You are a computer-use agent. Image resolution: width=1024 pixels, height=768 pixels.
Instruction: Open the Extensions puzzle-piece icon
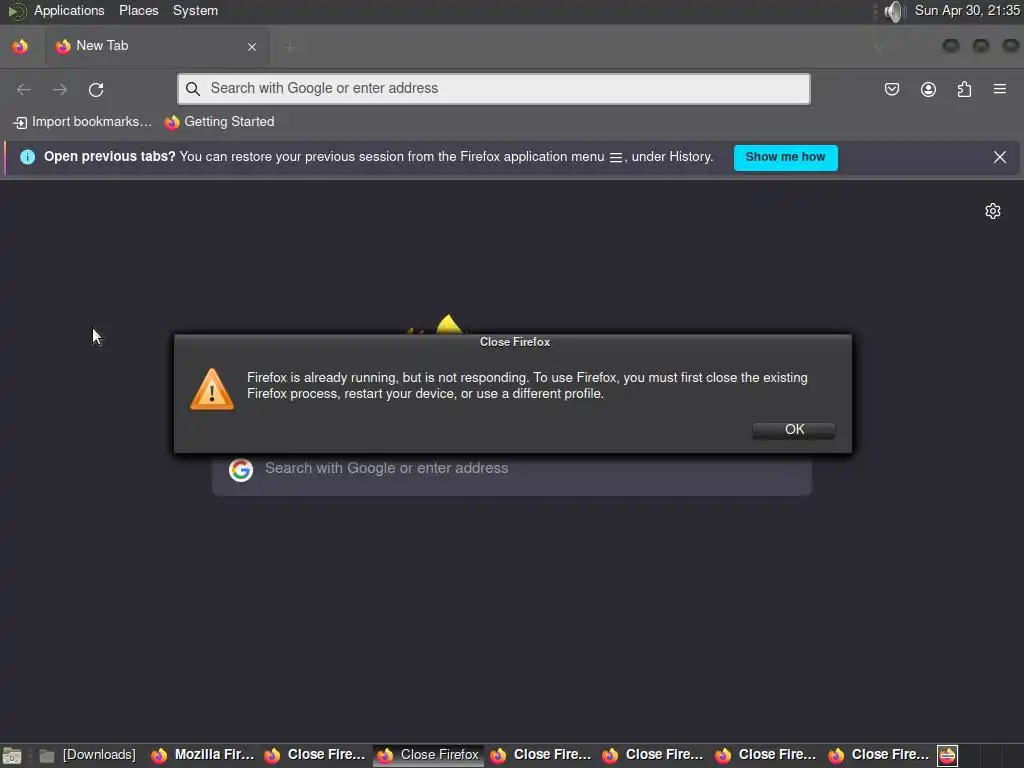coord(964,89)
